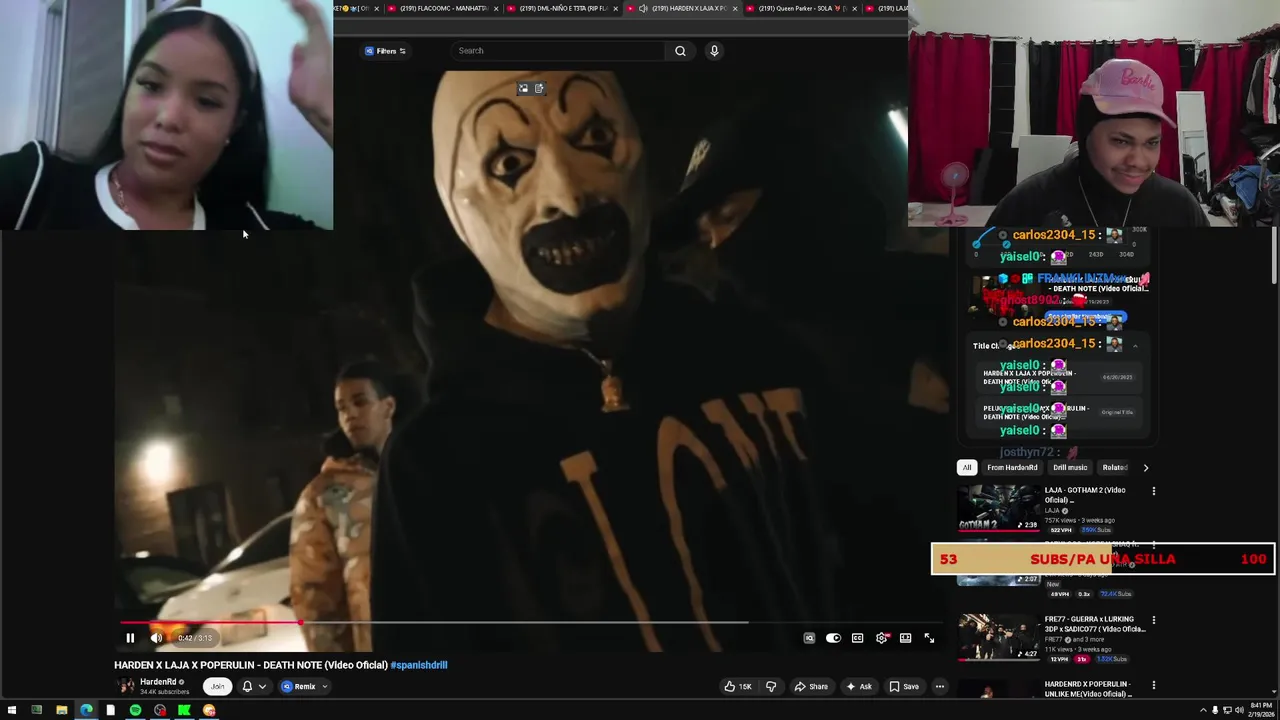Select the From HardenRd chip
Image resolution: width=1280 pixels, height=720 pixels.
(x=1012, y=467)
